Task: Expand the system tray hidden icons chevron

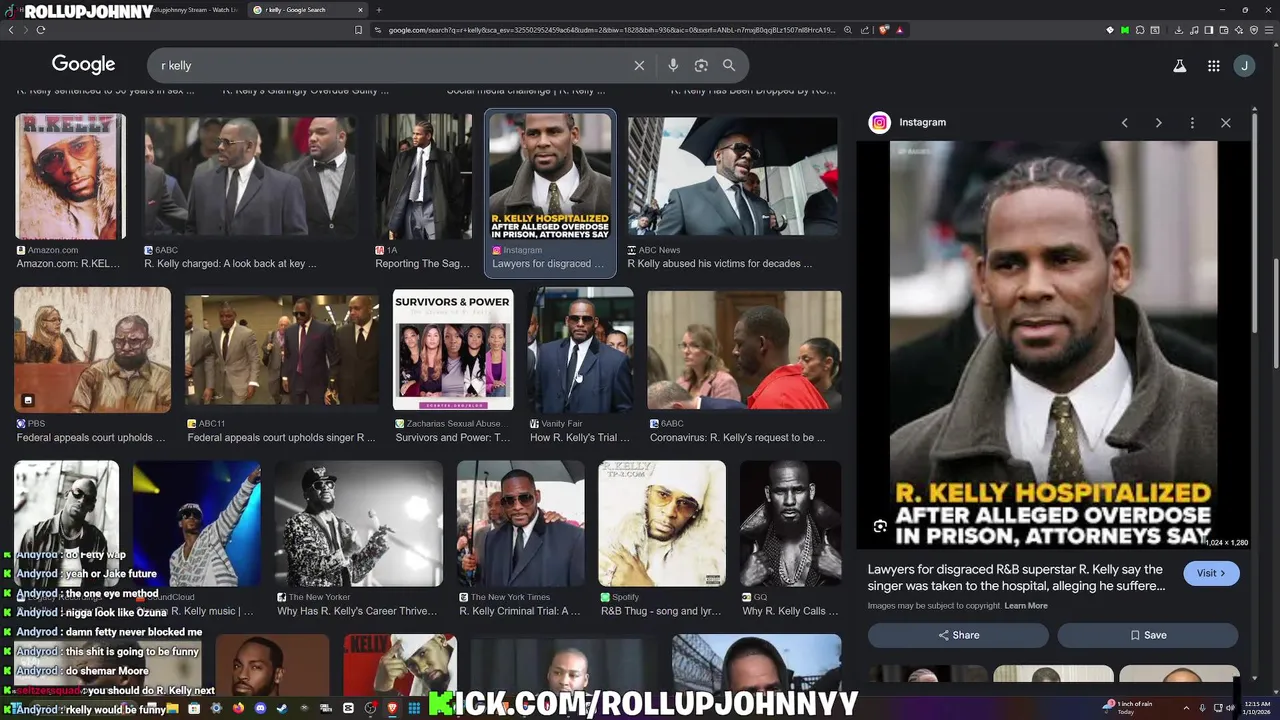Action: (x=1187, y=708)
